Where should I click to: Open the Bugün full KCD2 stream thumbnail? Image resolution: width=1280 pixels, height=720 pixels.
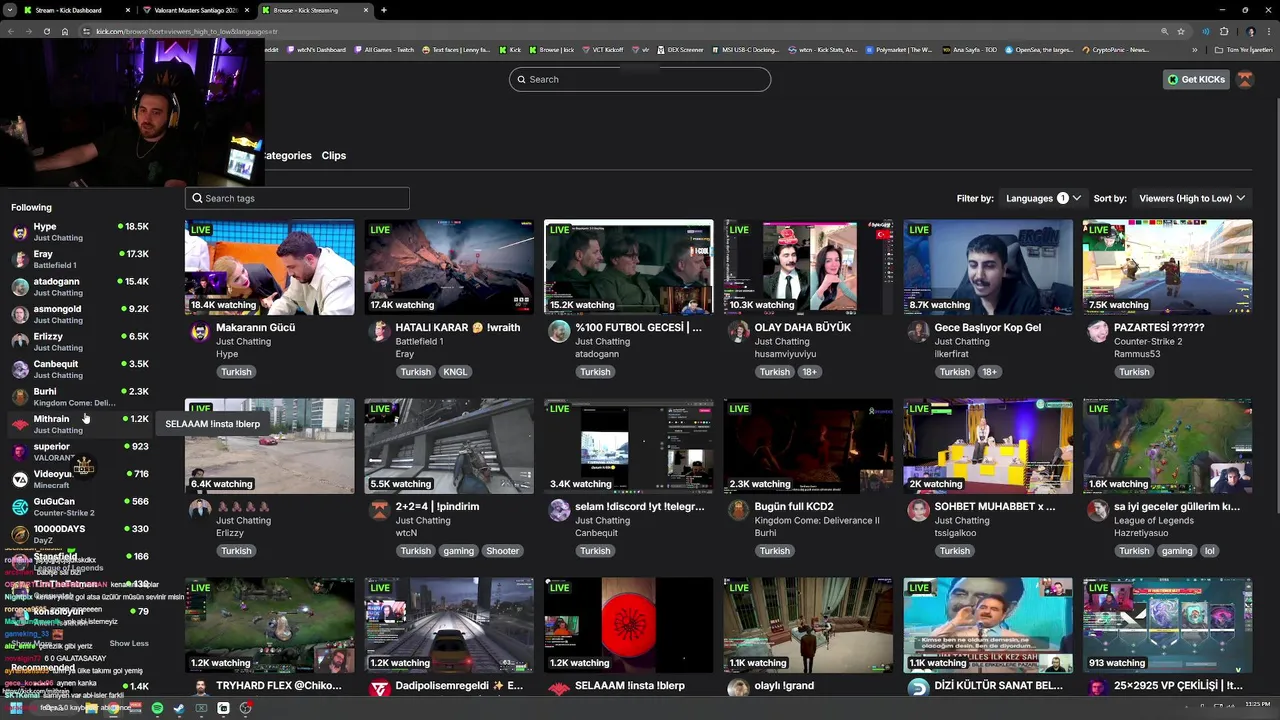[x=808, y=446]
